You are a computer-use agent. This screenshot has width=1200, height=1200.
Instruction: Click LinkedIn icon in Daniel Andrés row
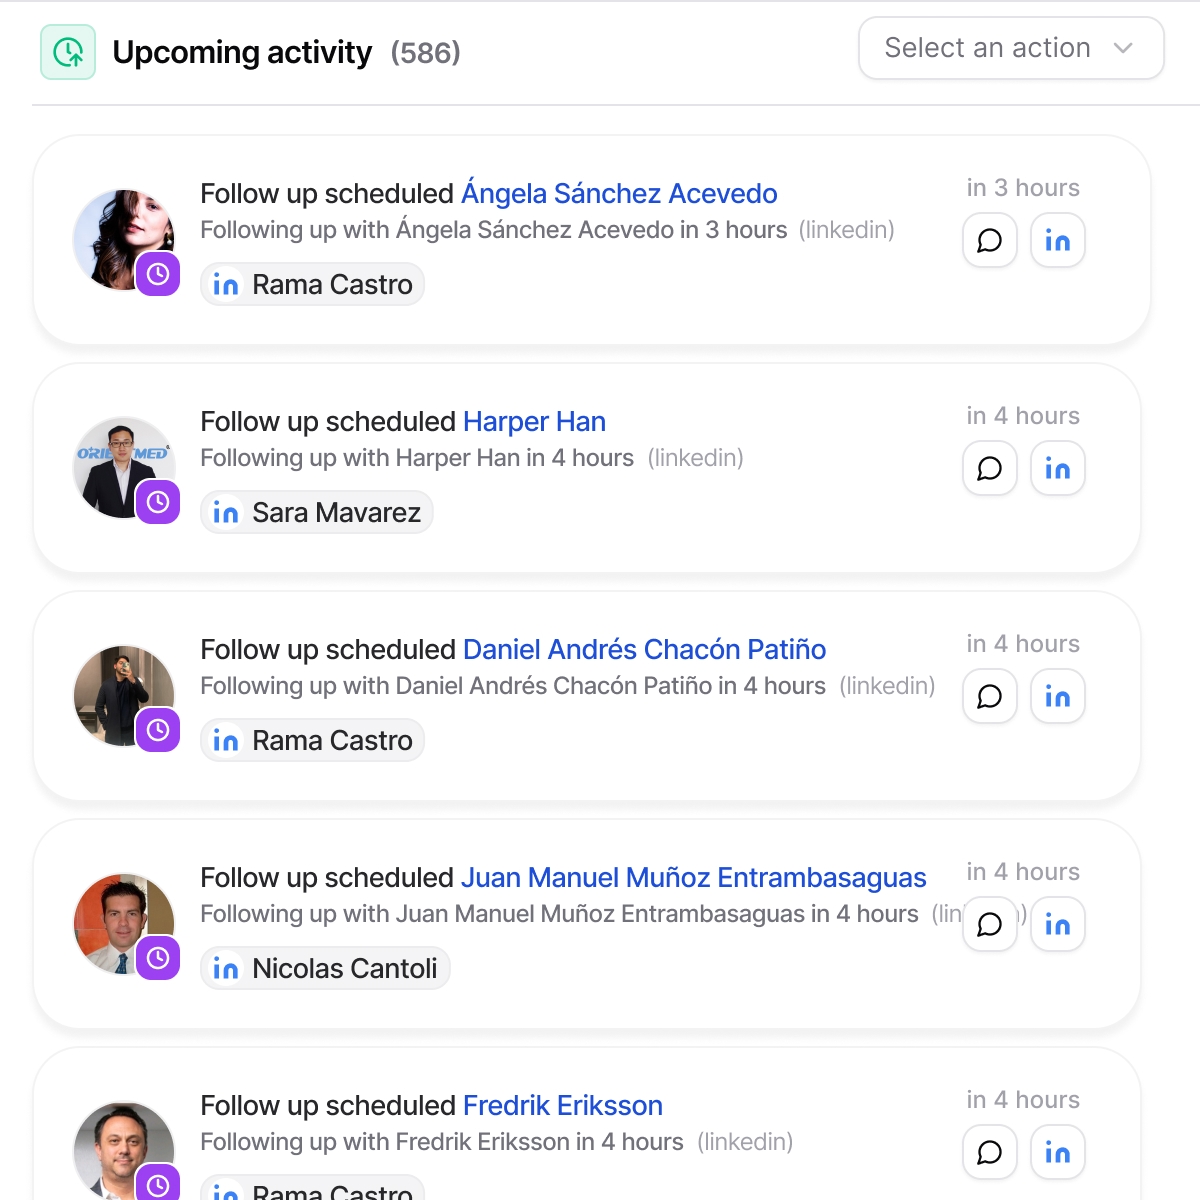1058,696
